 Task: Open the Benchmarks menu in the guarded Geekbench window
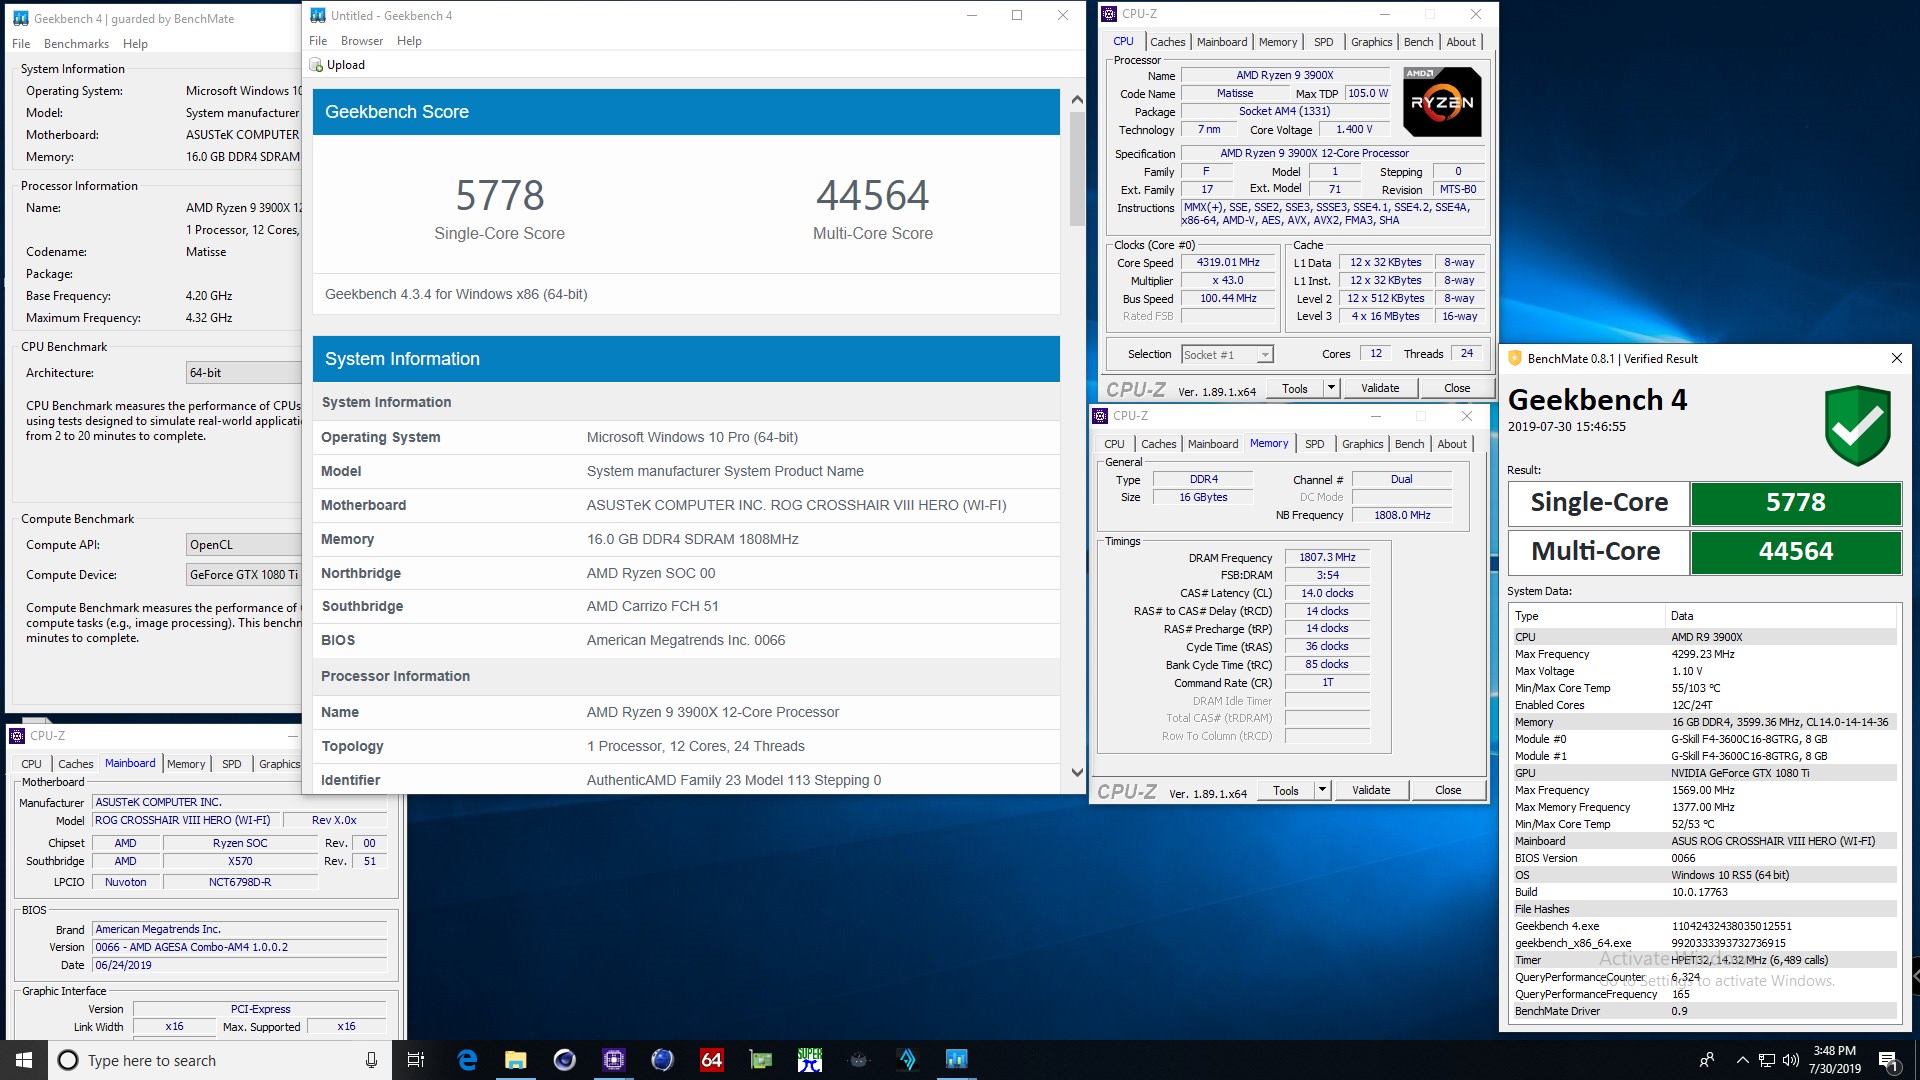click(x=76, y=44)
